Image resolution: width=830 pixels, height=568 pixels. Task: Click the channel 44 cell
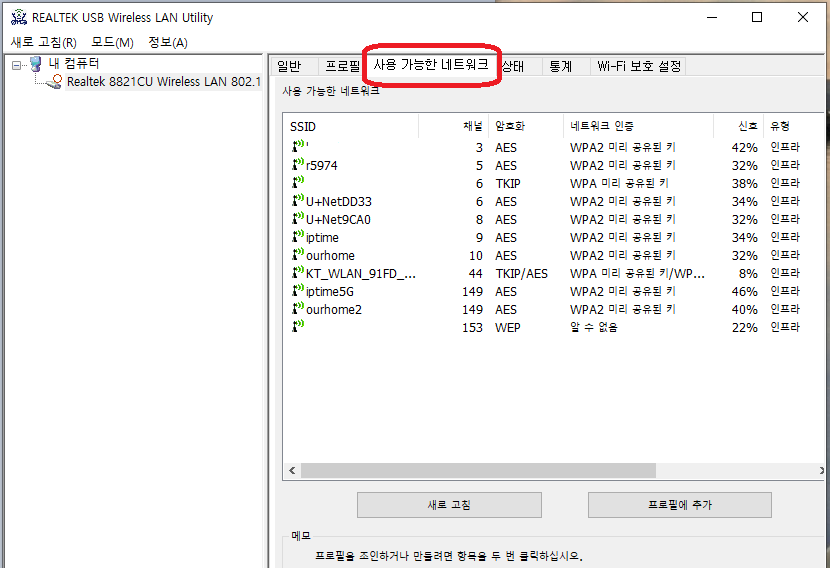click(475, 274)
